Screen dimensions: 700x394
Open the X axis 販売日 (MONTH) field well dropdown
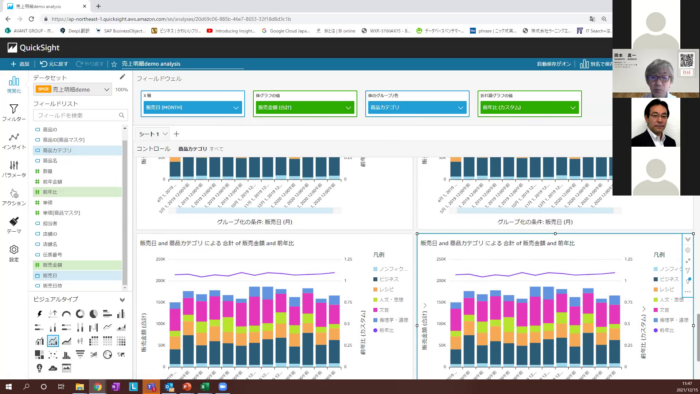[x=192, y=108]
